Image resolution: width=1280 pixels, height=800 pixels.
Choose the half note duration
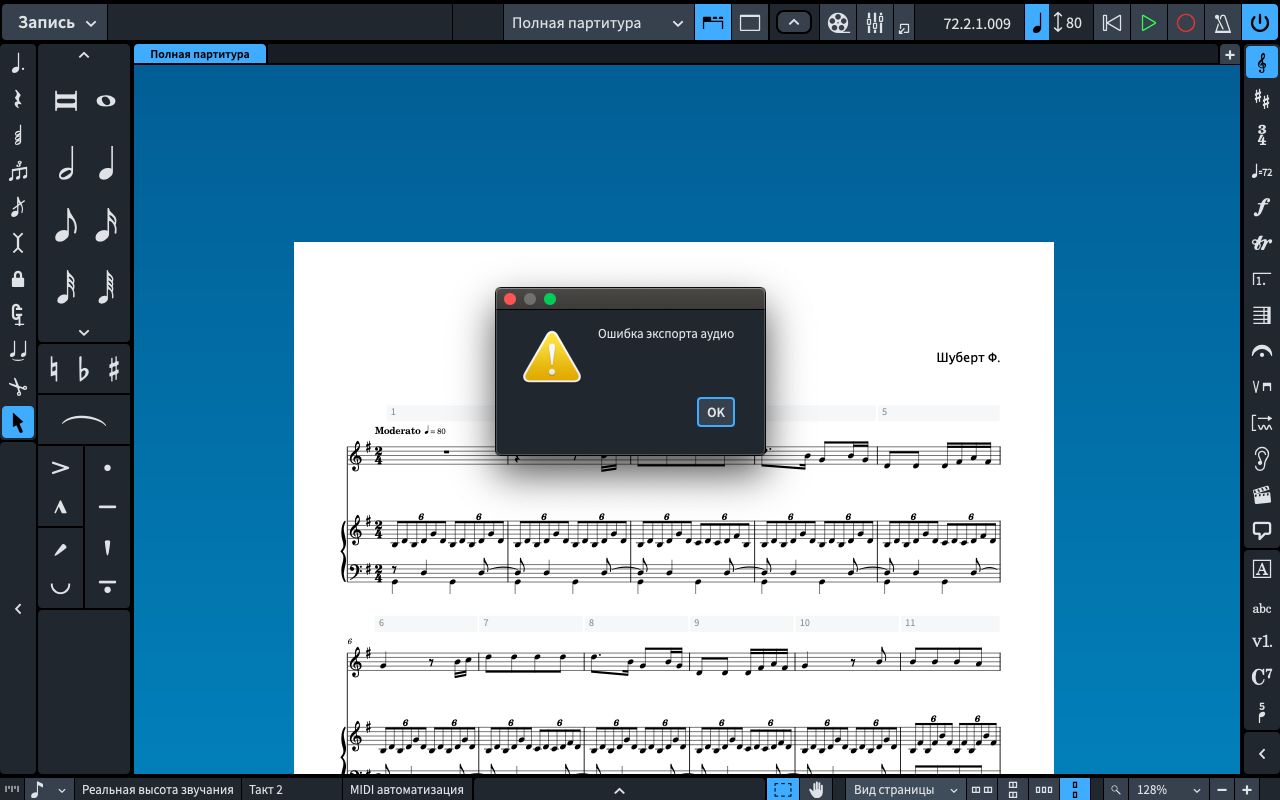pos(65,163)
